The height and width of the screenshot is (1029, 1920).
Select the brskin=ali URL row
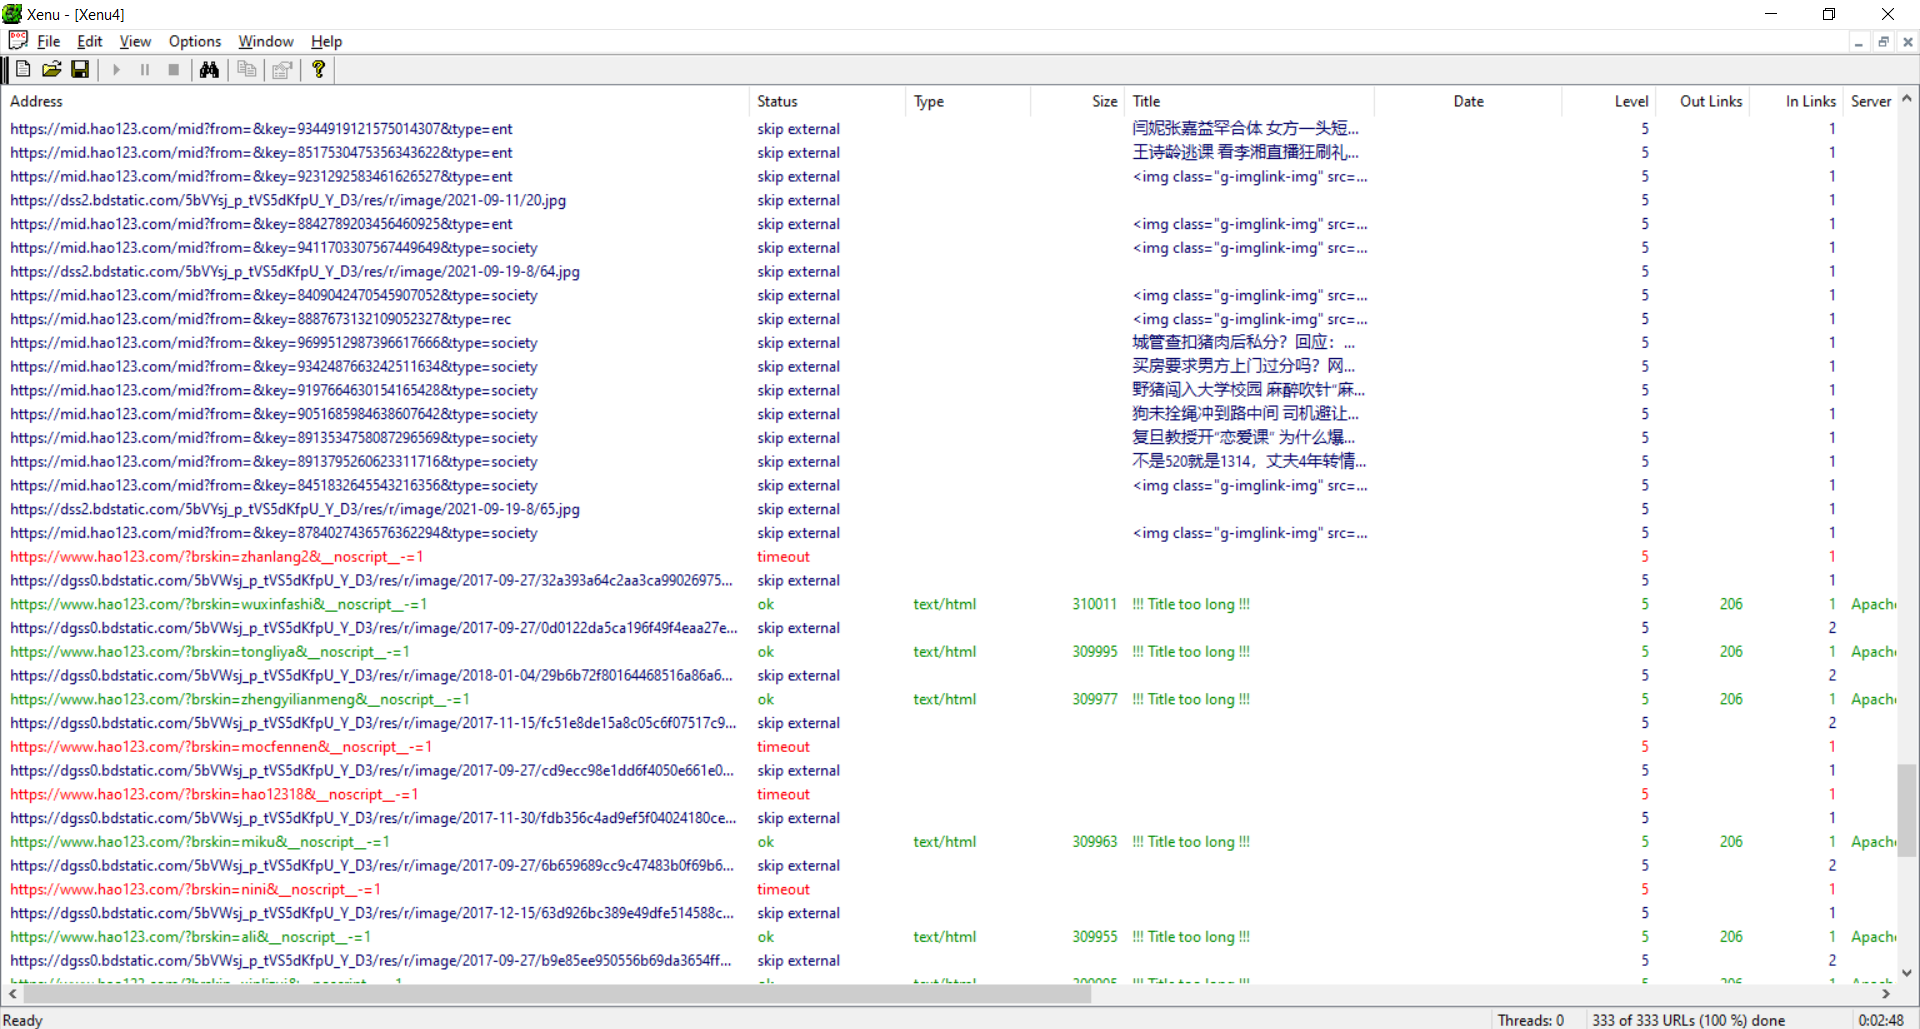950,937
